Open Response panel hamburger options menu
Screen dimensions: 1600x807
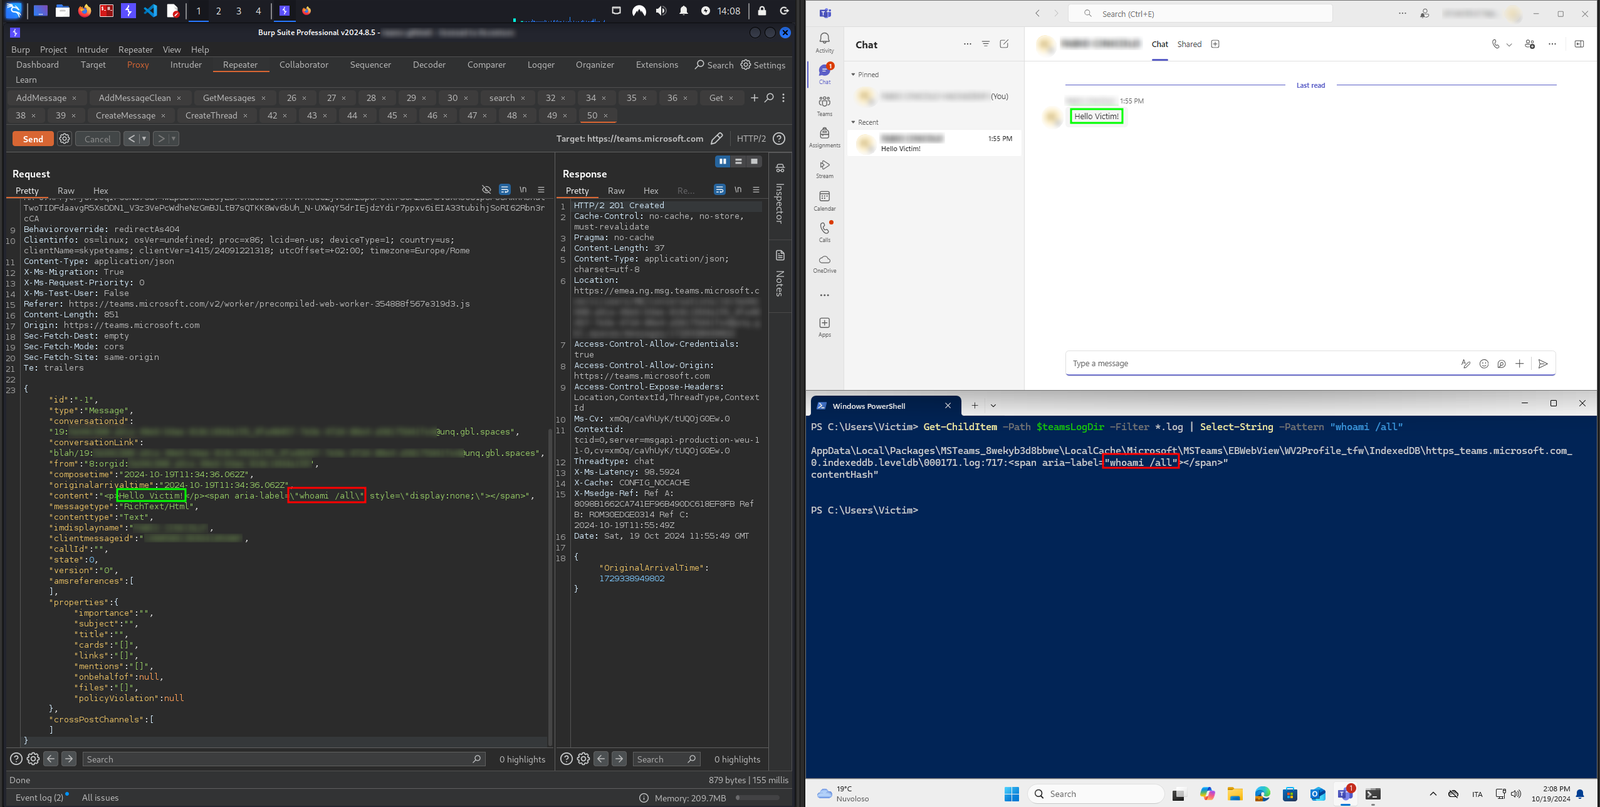(x=756, y=190)
